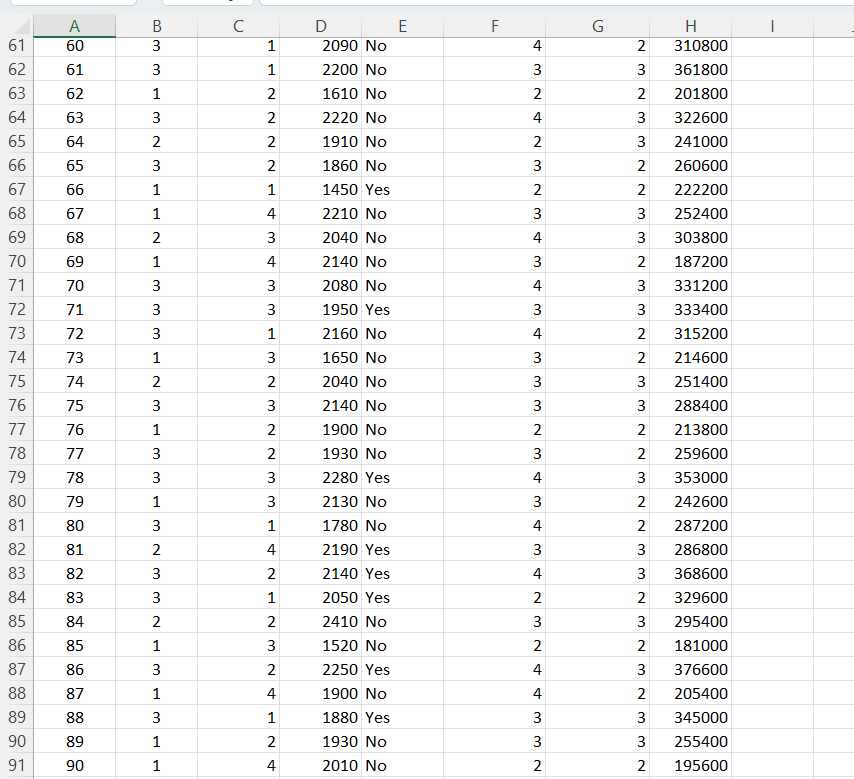Select row 77 header
854x779 pixels.
coord(16,430)
